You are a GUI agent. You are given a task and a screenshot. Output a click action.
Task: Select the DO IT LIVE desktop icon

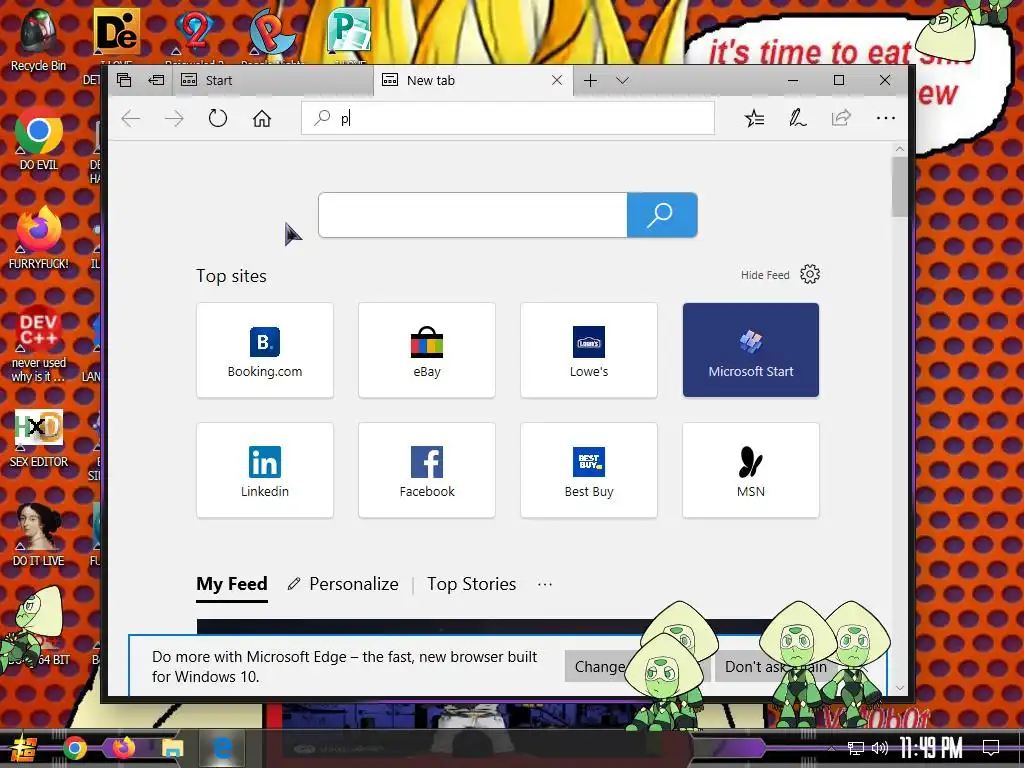pyautogui.click(x=39, y=536)
